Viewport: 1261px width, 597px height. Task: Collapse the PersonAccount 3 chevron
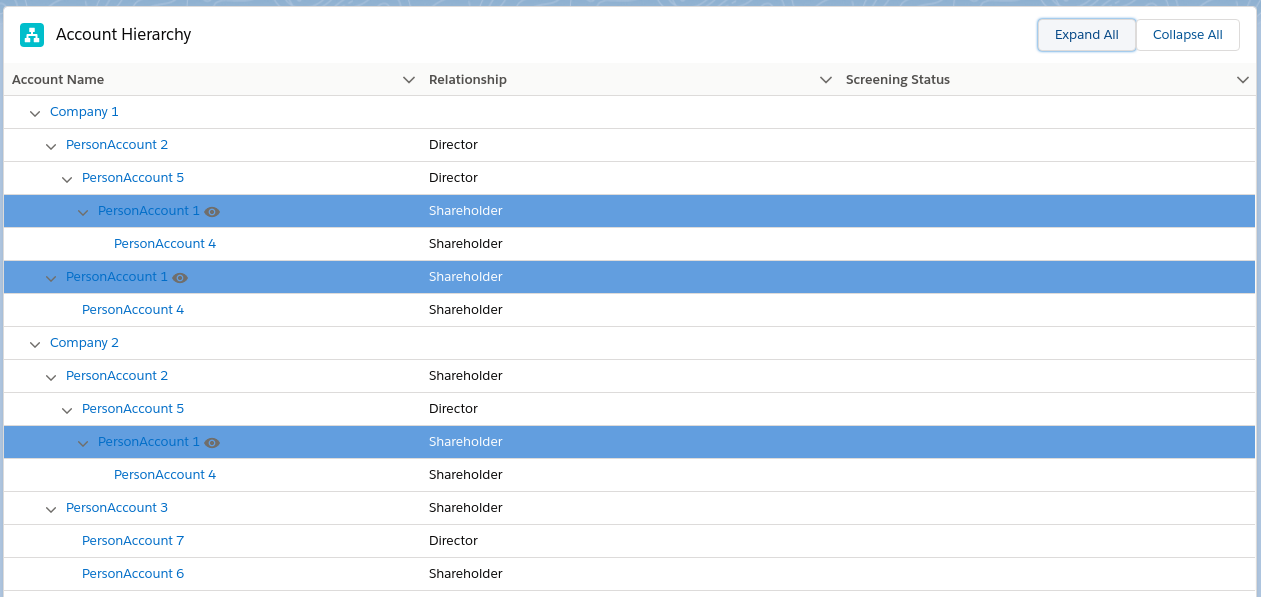tap(51, 509)
